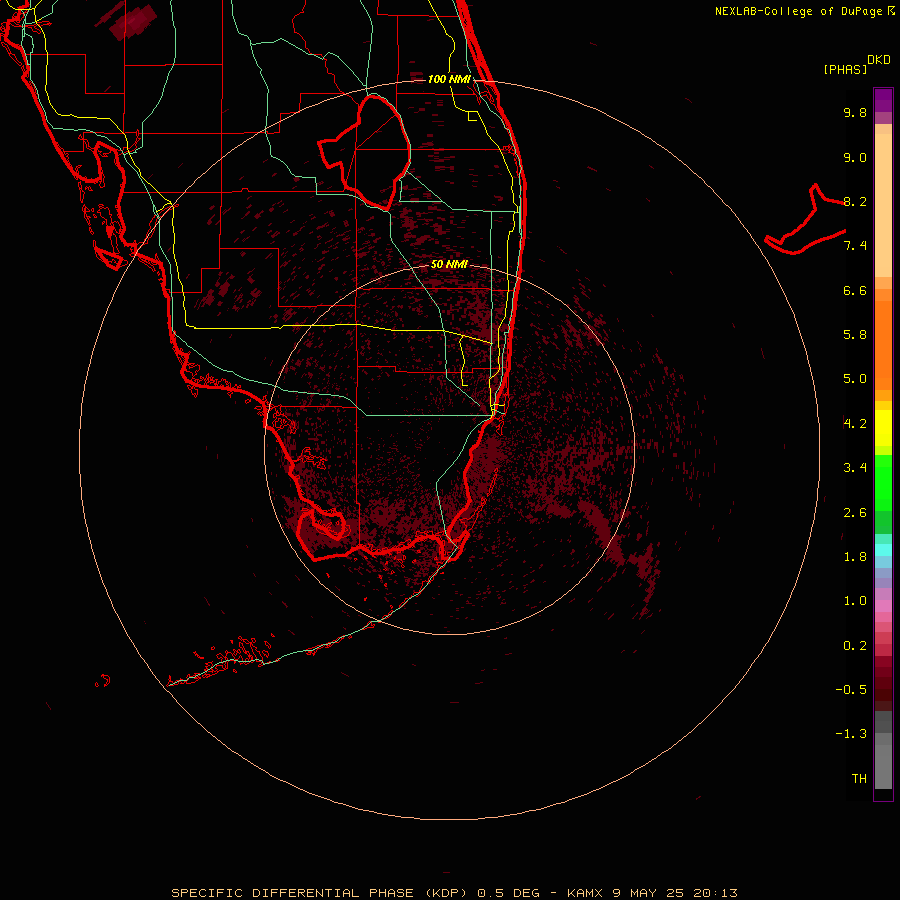
Task: Click the [PHAS] units label
Action: [845, 69]
